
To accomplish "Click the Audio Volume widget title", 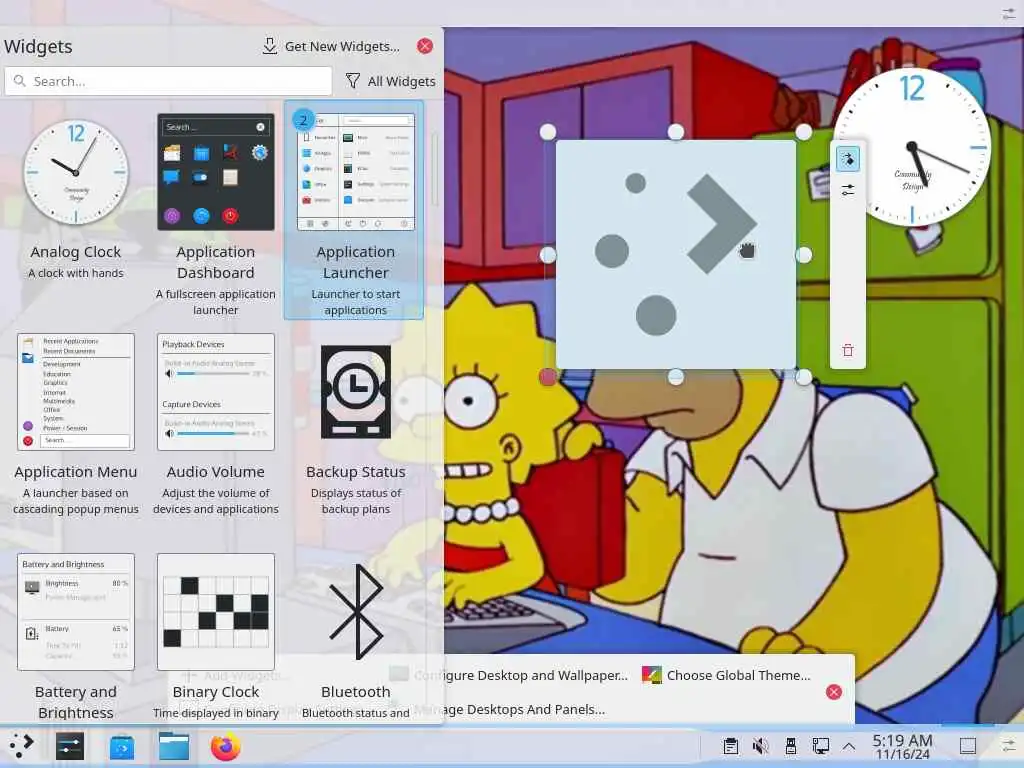I will point(216,472).
